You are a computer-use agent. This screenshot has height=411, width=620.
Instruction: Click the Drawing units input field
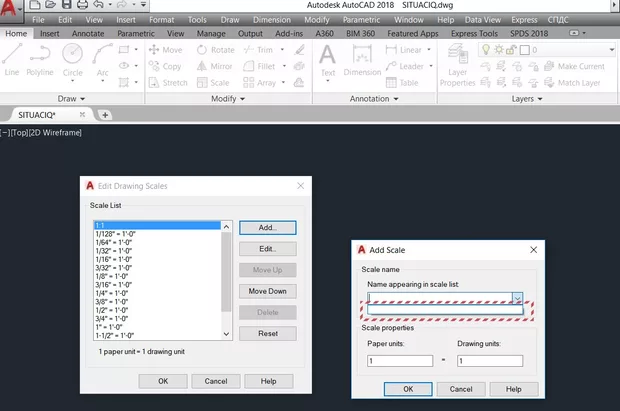coord(490,361)
